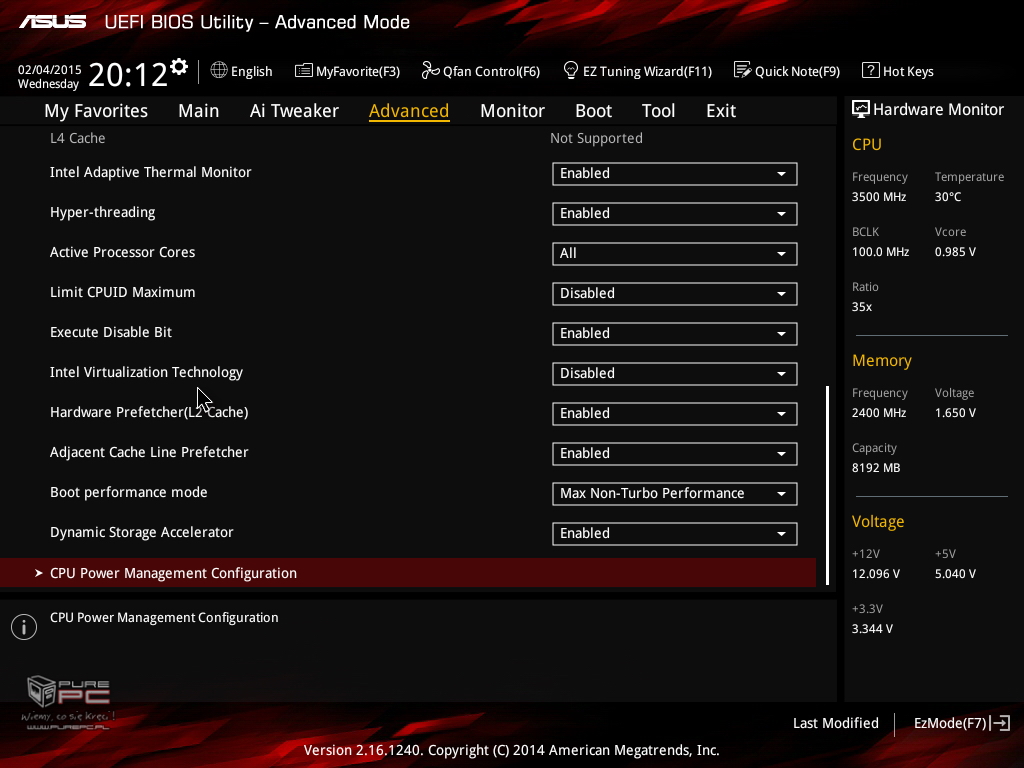The height and width of the screenshot is (768, 1024).
Task: Click the 30°C temperature value
Action: tap(948, 197)
